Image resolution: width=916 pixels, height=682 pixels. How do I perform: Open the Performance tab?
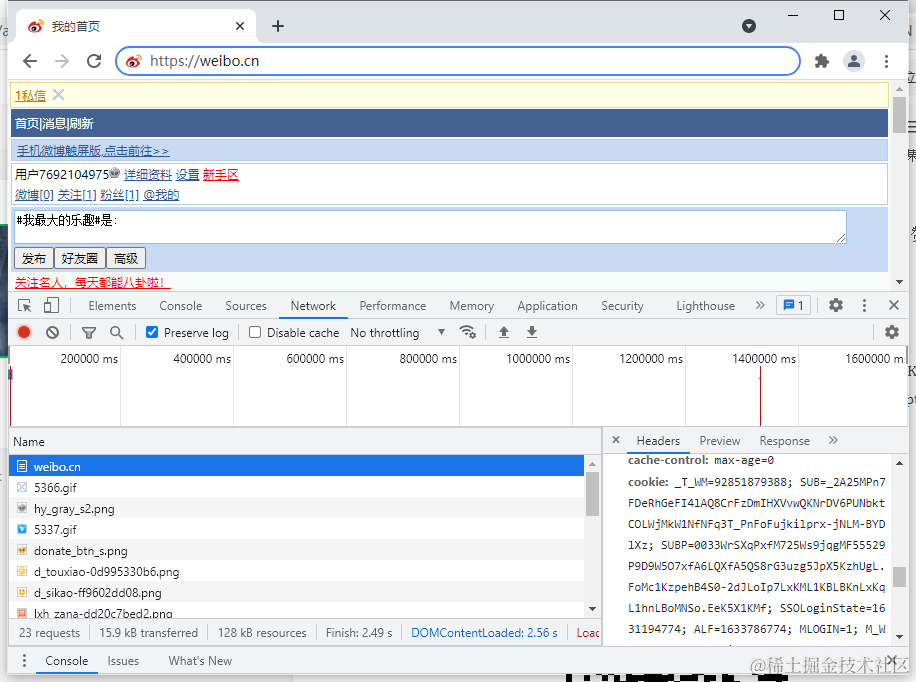point(393,306)
